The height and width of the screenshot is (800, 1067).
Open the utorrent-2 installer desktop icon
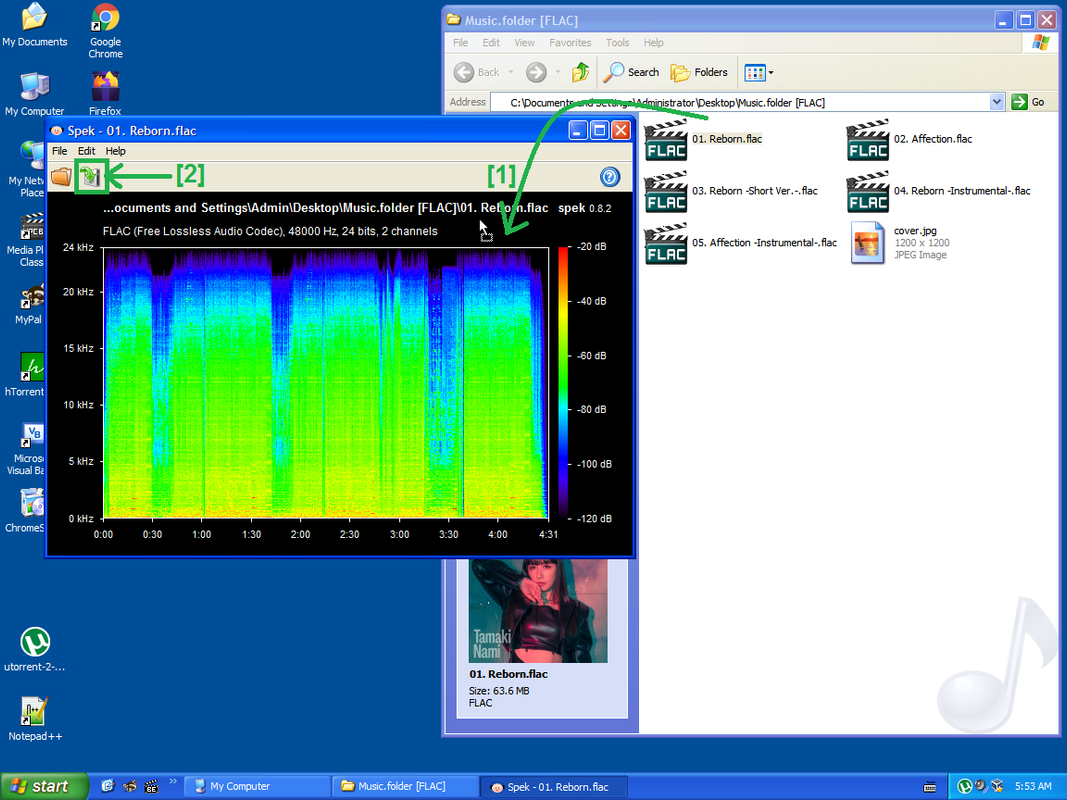tap(35, 649)
